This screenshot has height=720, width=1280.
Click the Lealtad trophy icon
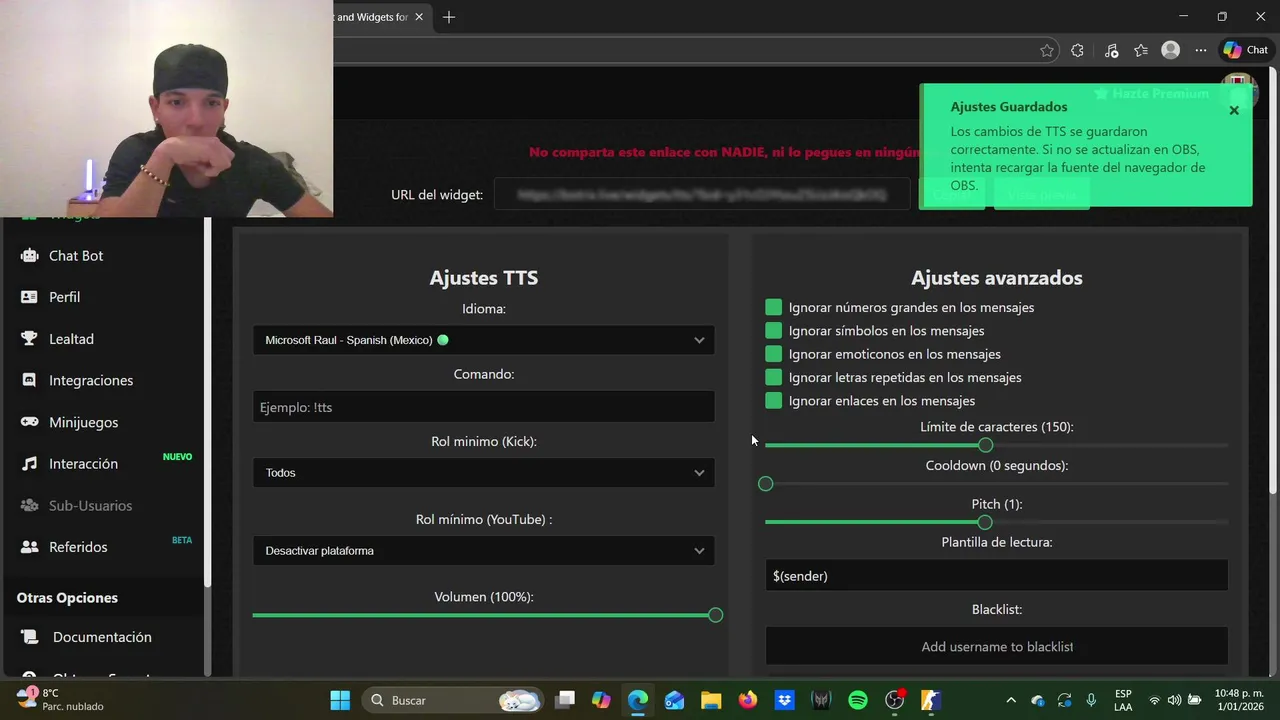29,339
